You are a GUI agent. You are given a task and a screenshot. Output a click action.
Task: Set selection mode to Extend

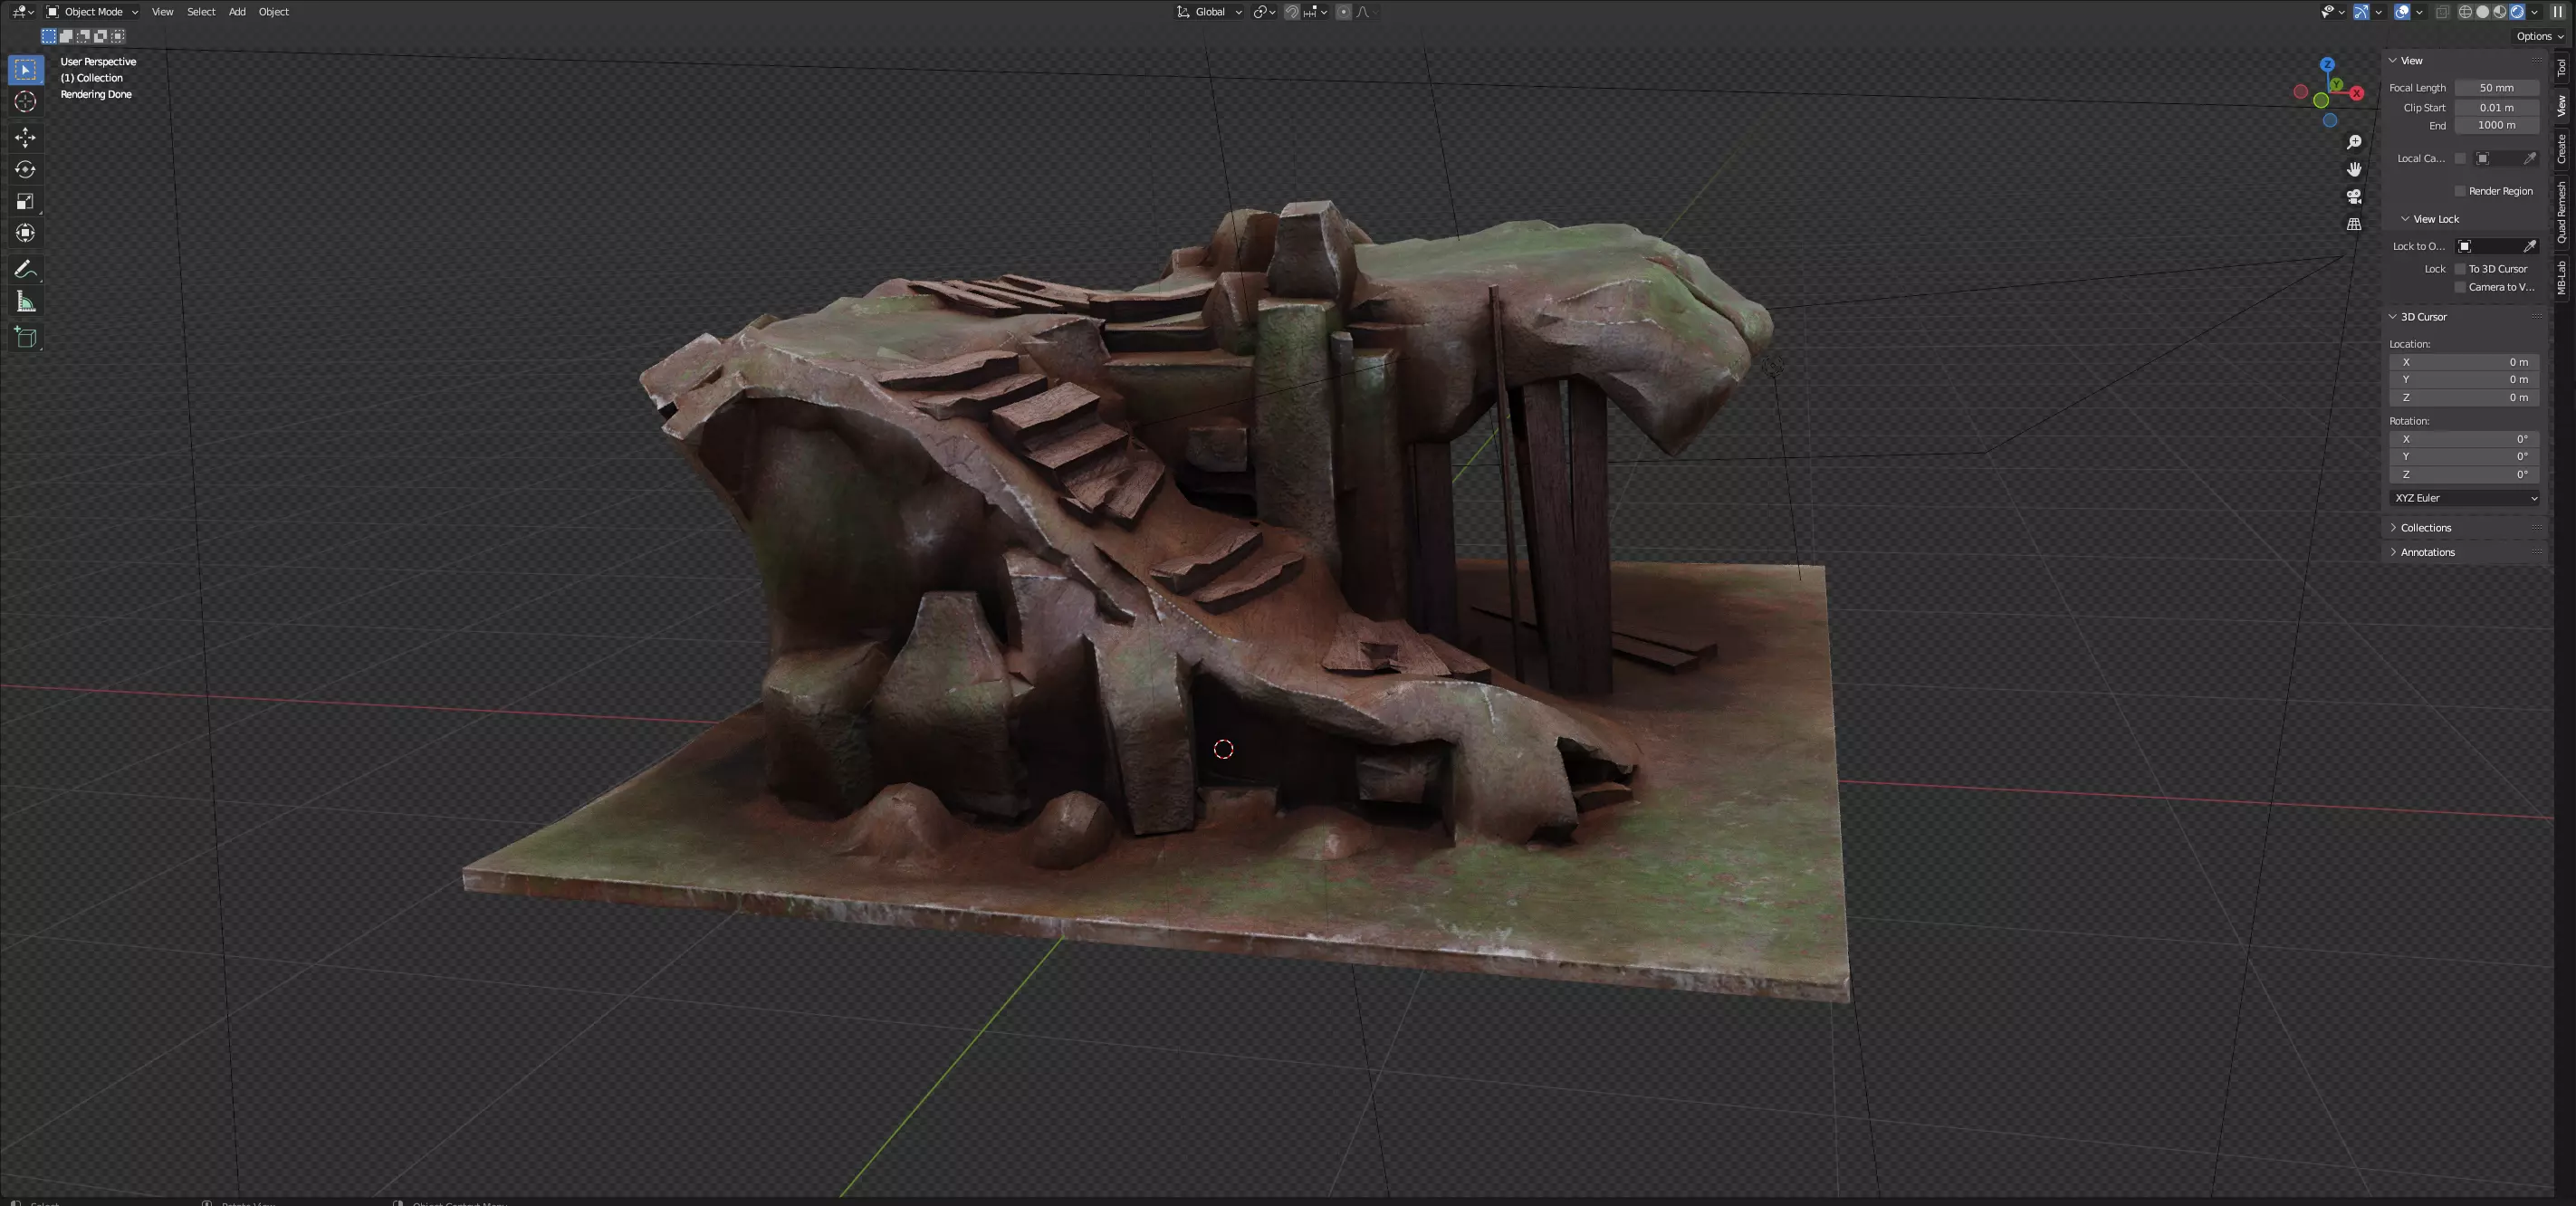(x=66, y=36)
